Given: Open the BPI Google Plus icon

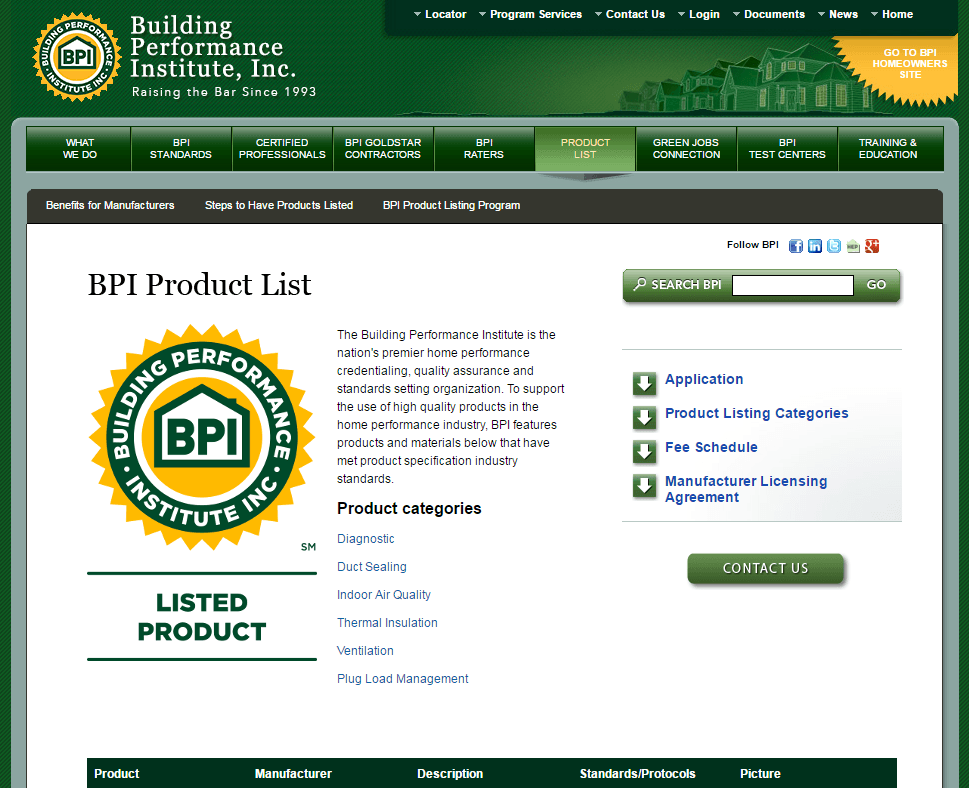Looking at the screenshot, I should pyautogui.click(x=872, y=246).
